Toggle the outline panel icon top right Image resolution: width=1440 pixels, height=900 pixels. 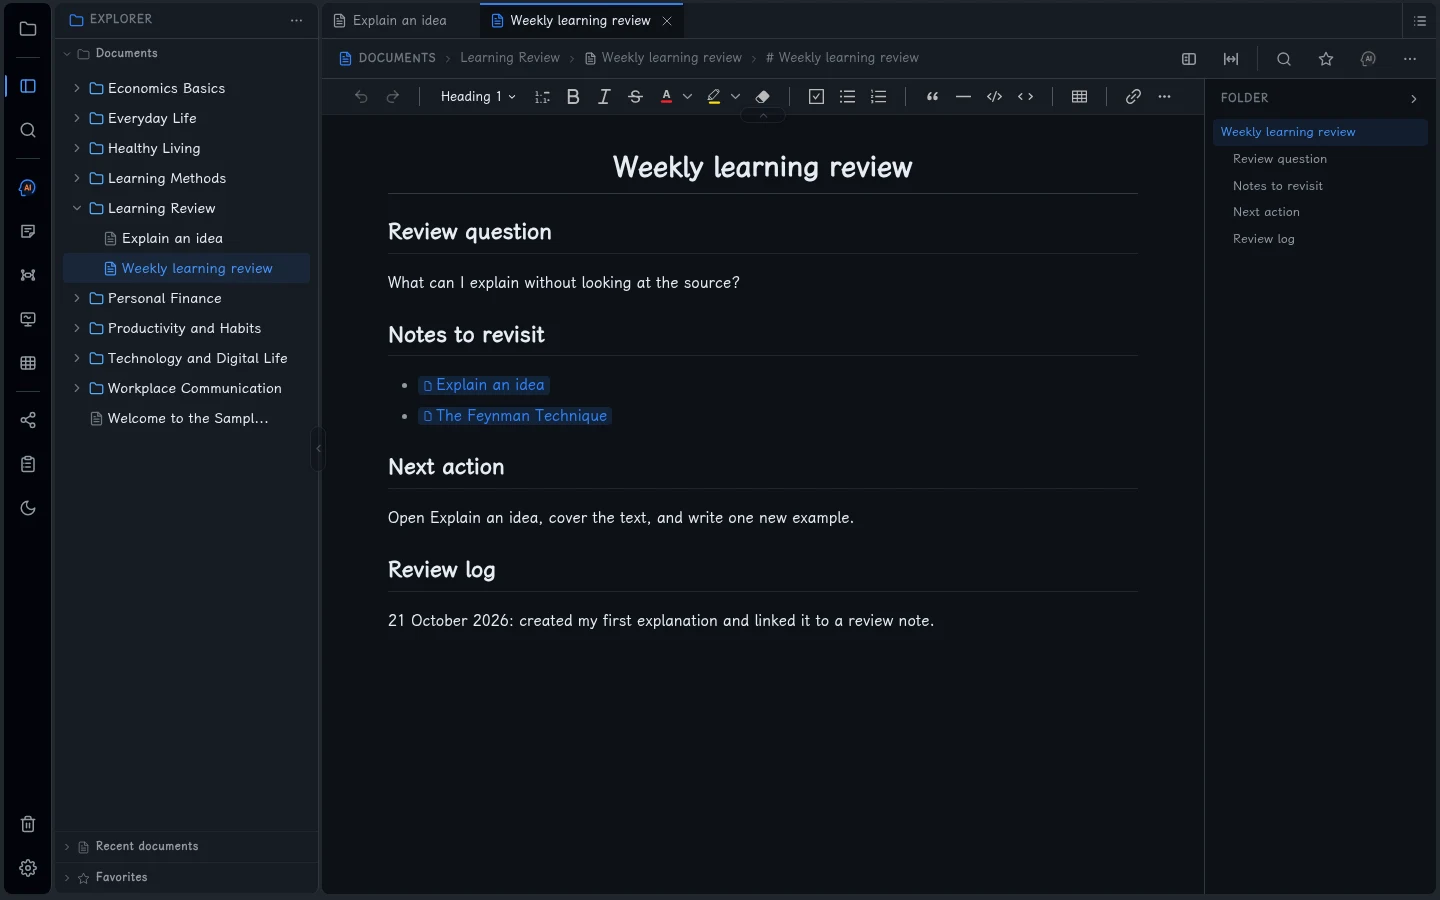click(x=1420, y=21)
